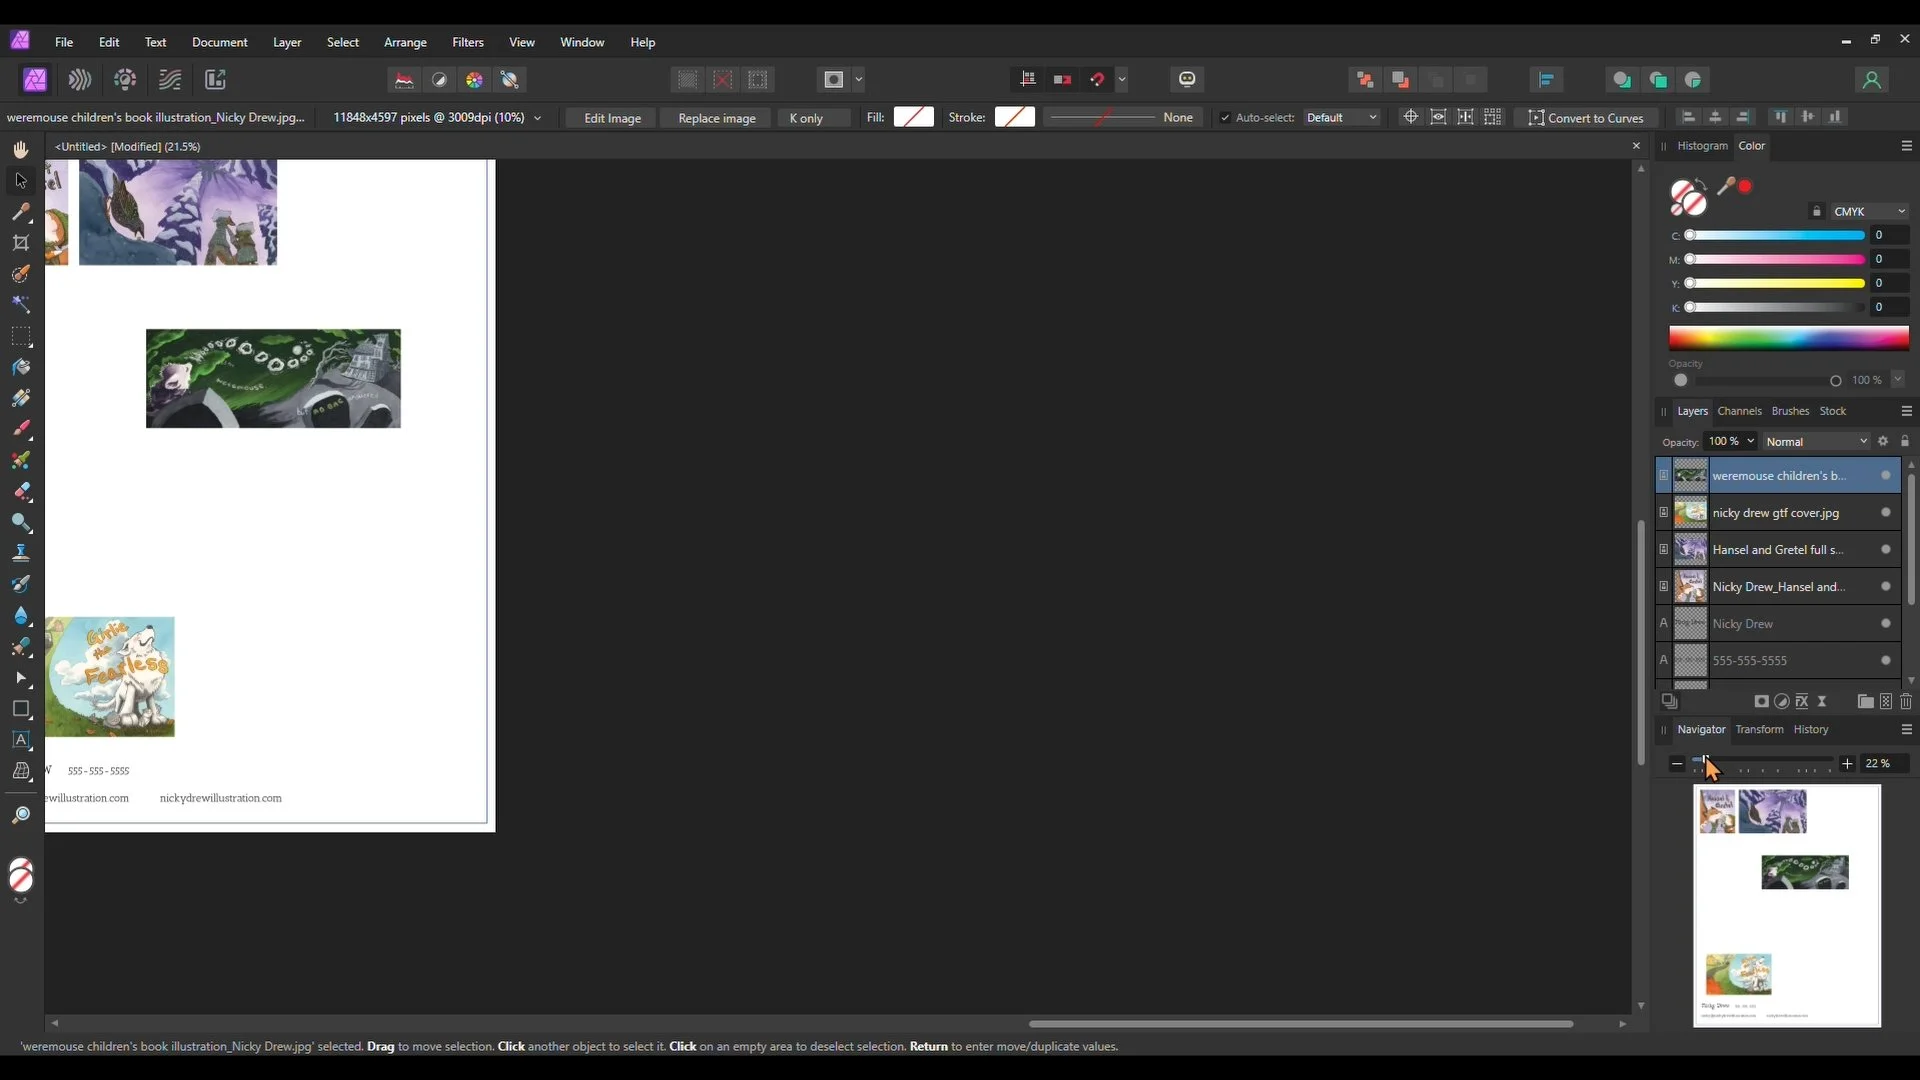Screen dimensions: 1920x1080
Task: Select the Artistic Text tool
Action: pos(21,740)
